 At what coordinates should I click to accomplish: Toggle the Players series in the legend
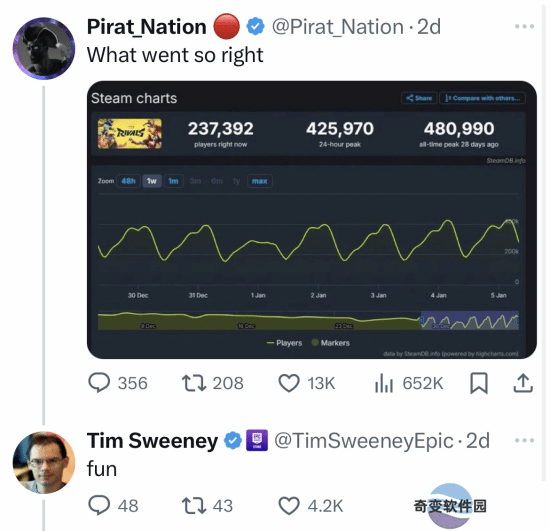tap(284, 343)
